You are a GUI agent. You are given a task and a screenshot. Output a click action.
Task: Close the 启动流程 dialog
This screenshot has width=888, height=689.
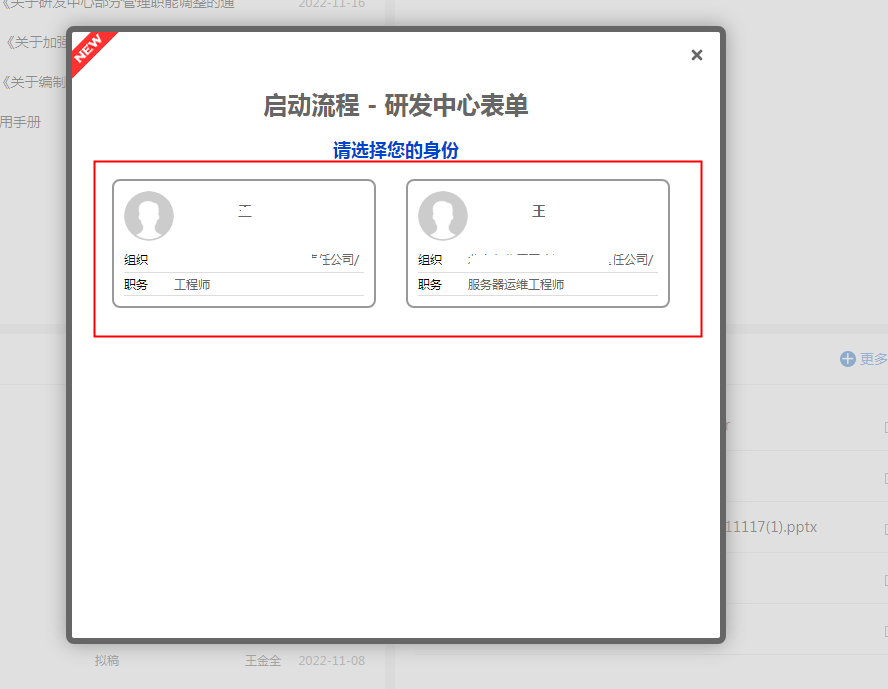tap(696, 55)
